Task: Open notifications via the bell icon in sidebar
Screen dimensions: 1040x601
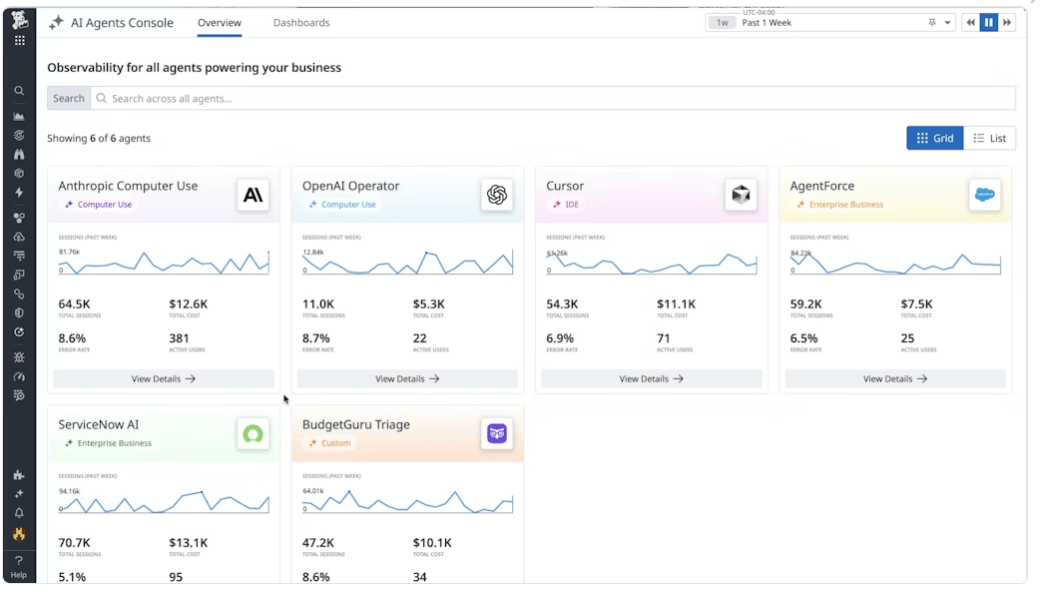Action: tap(17, 513)
